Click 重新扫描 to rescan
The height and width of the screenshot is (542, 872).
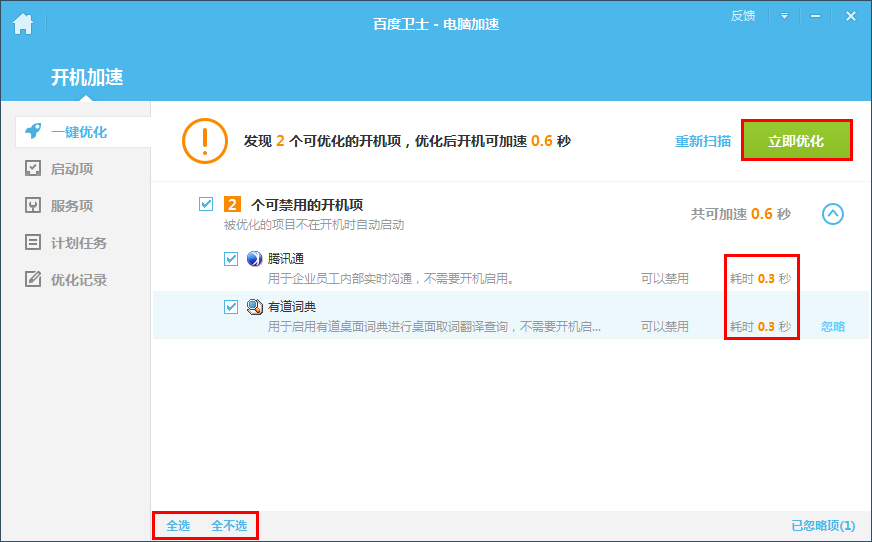click(703, 141)
